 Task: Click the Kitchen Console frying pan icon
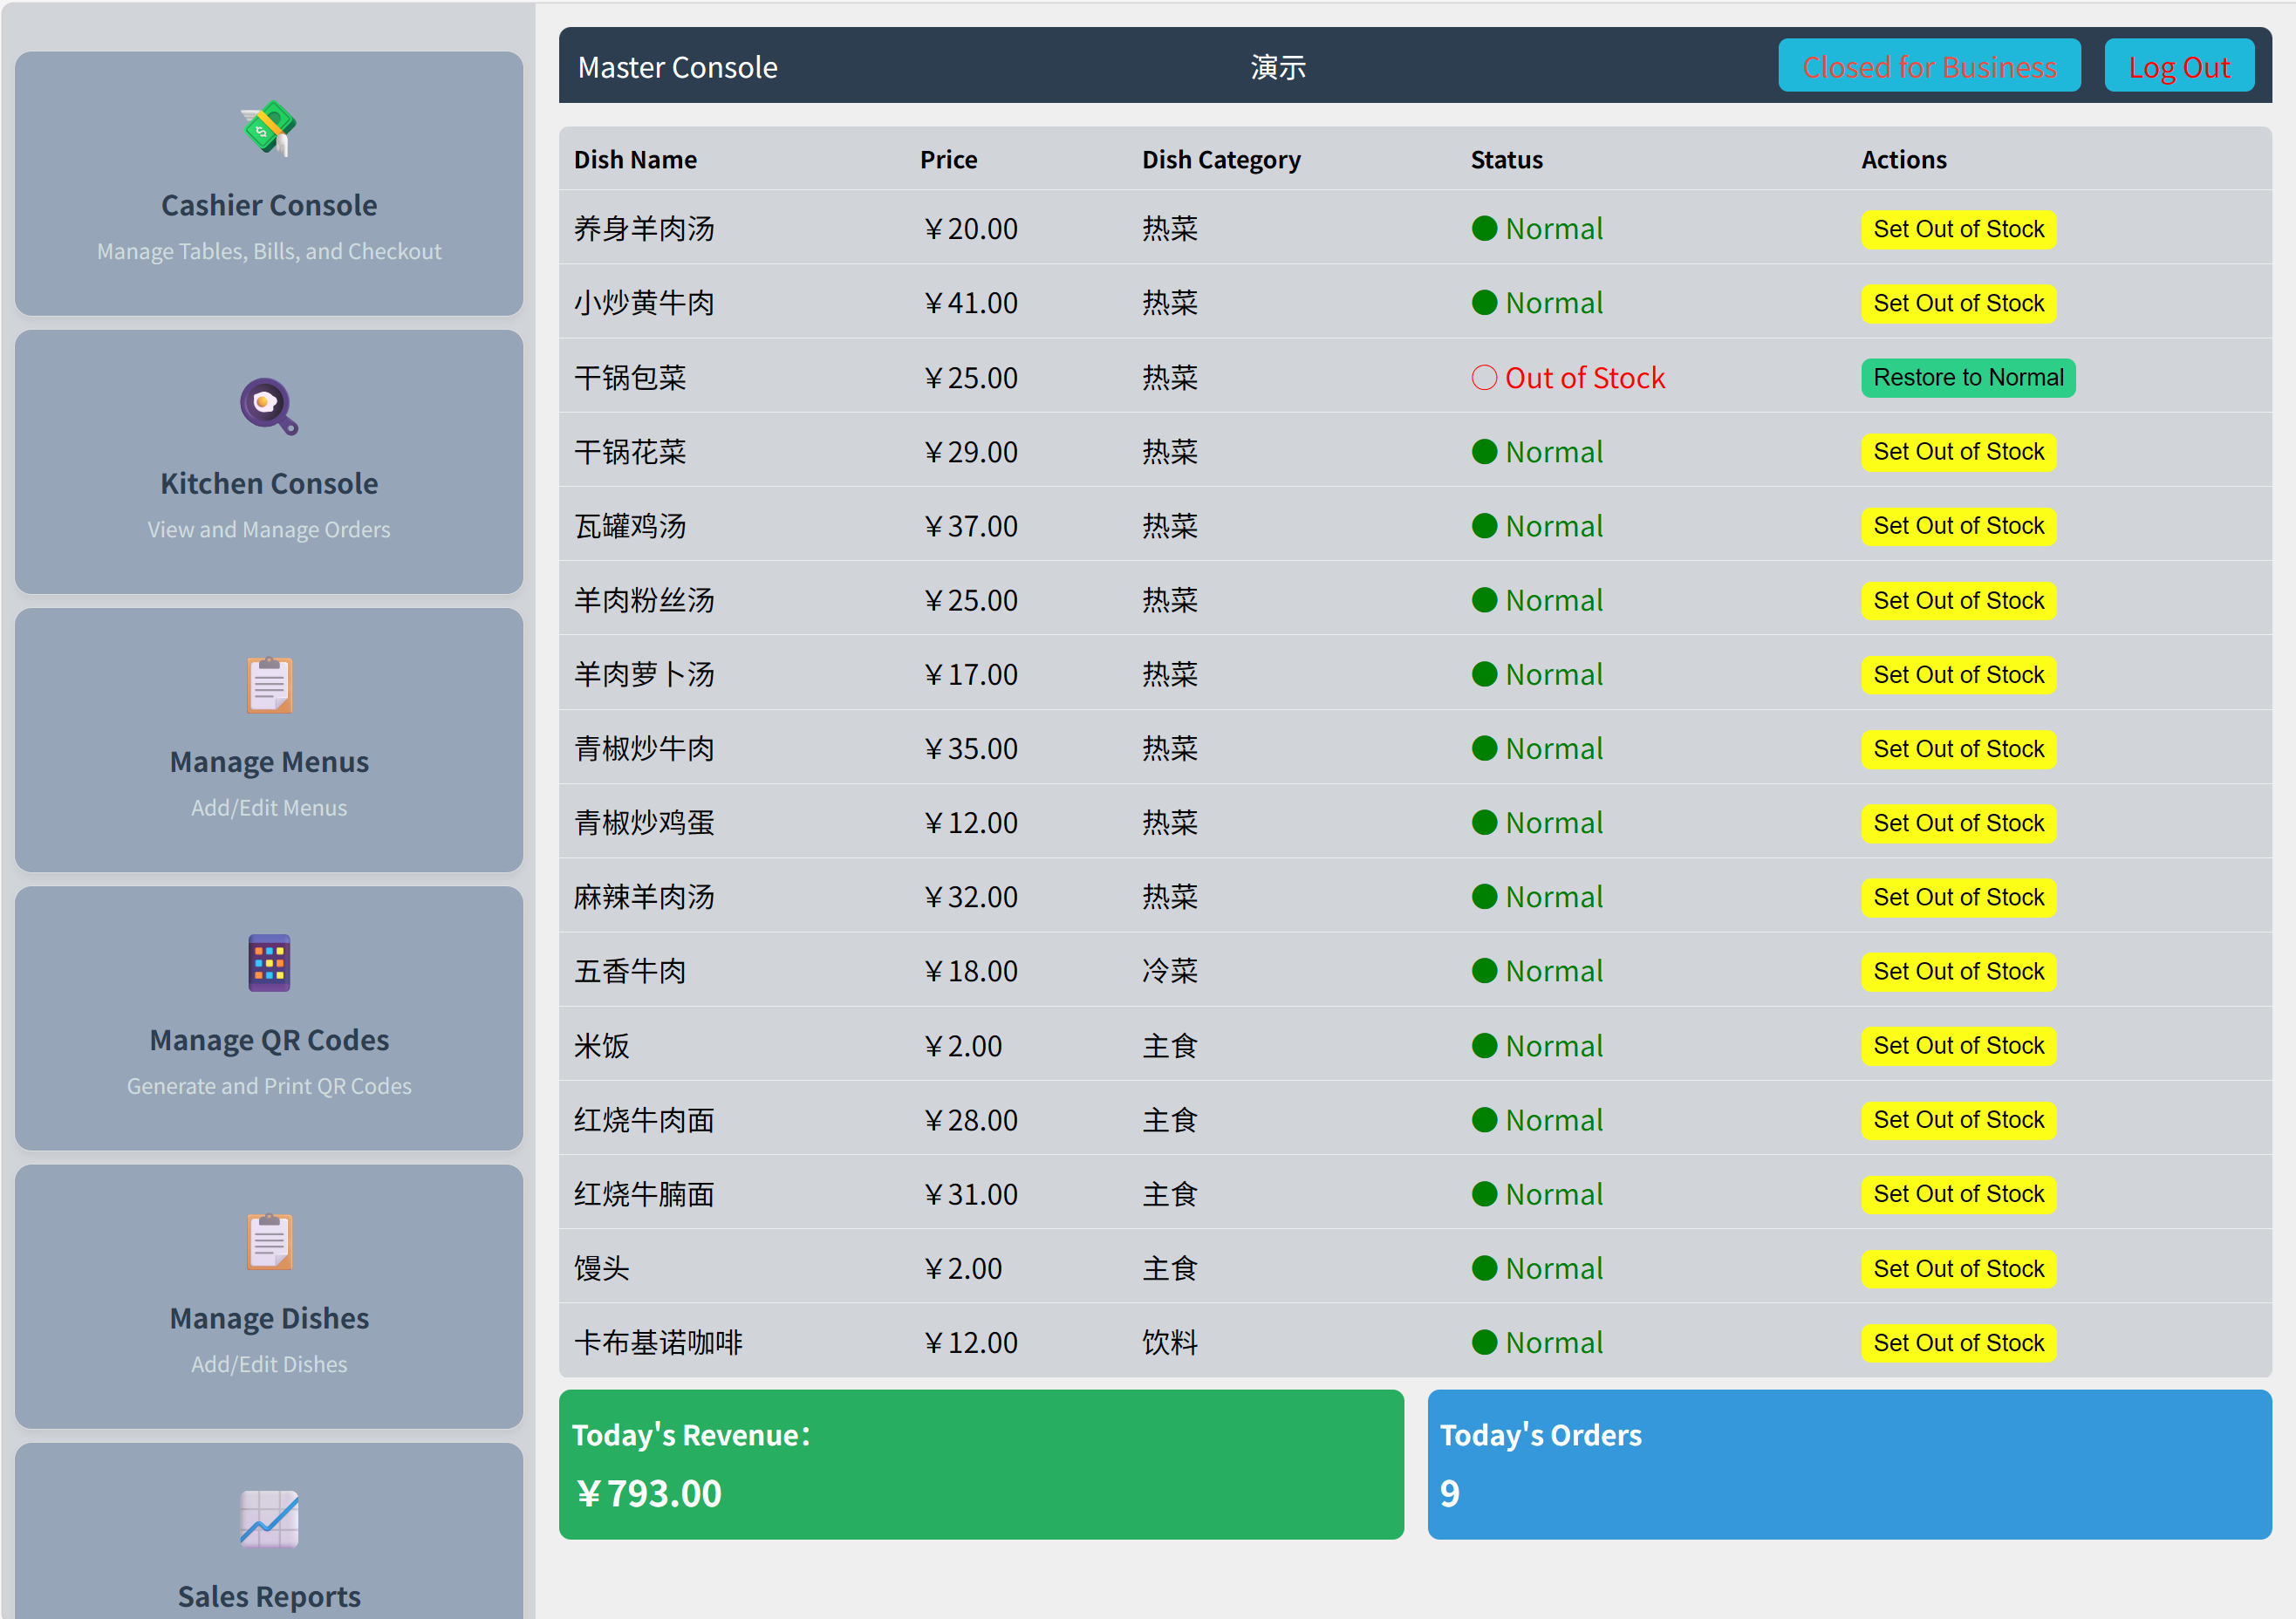[x=268, y=406]
